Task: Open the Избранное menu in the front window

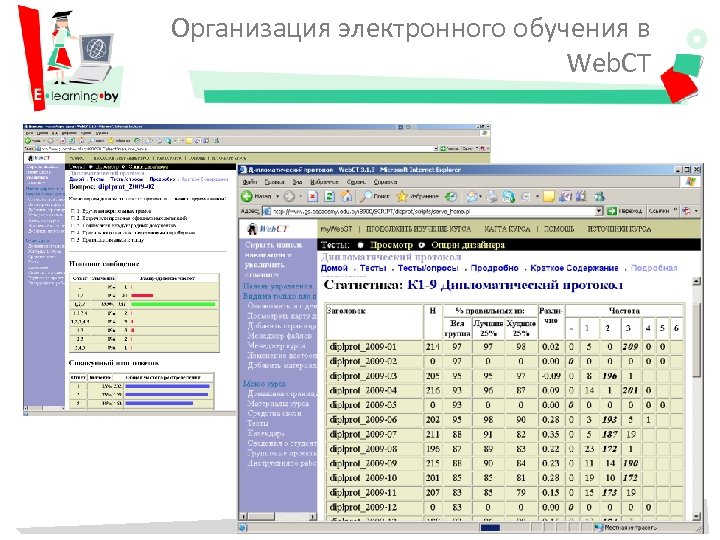Action: coord(324,182)
